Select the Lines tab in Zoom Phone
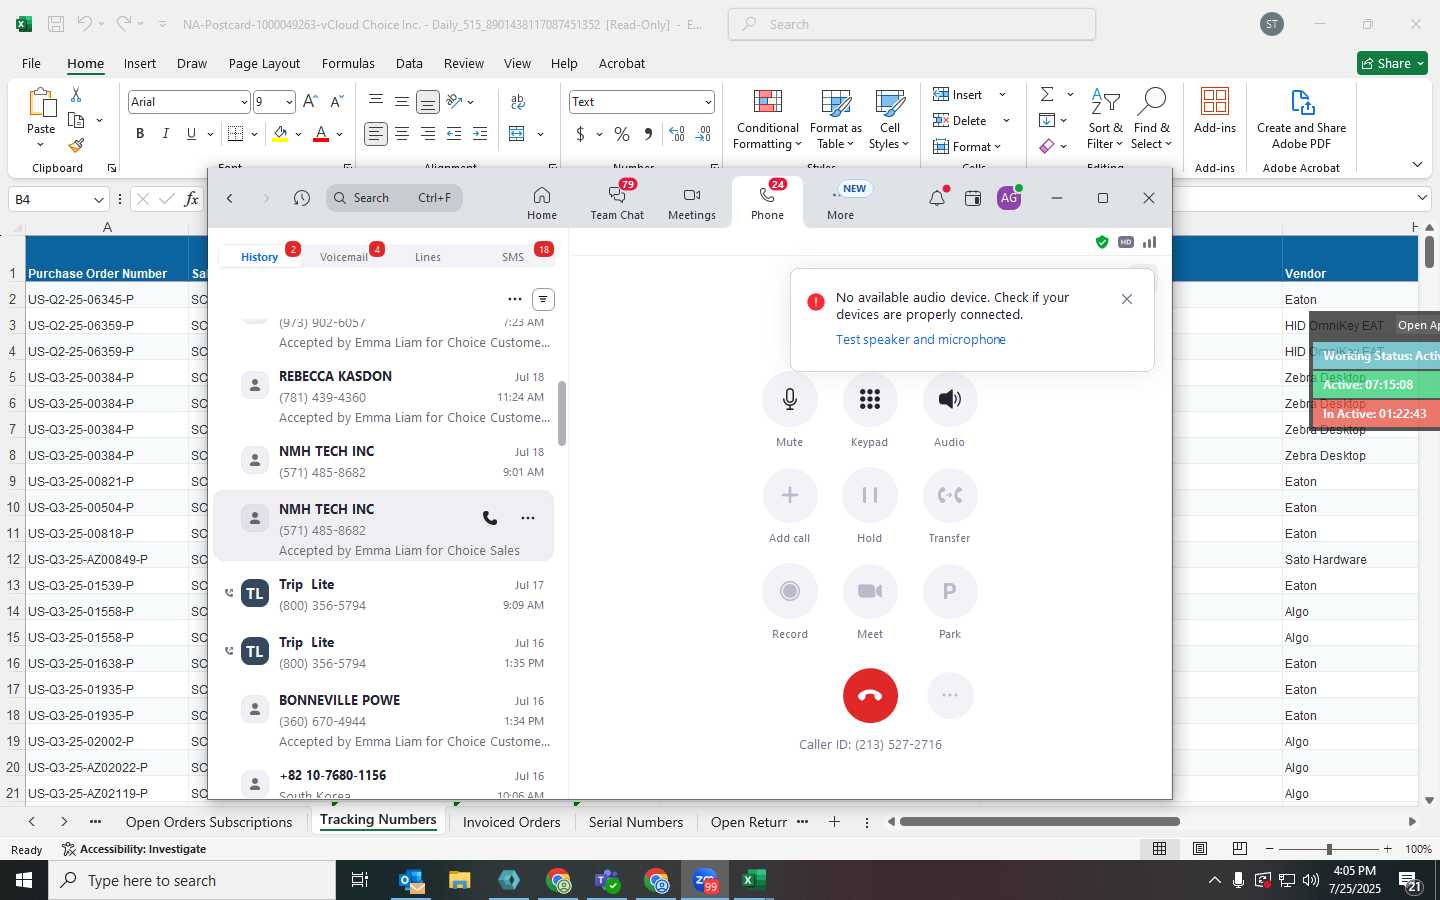Viewport: 1440px width, 900px height. [428, 257]
